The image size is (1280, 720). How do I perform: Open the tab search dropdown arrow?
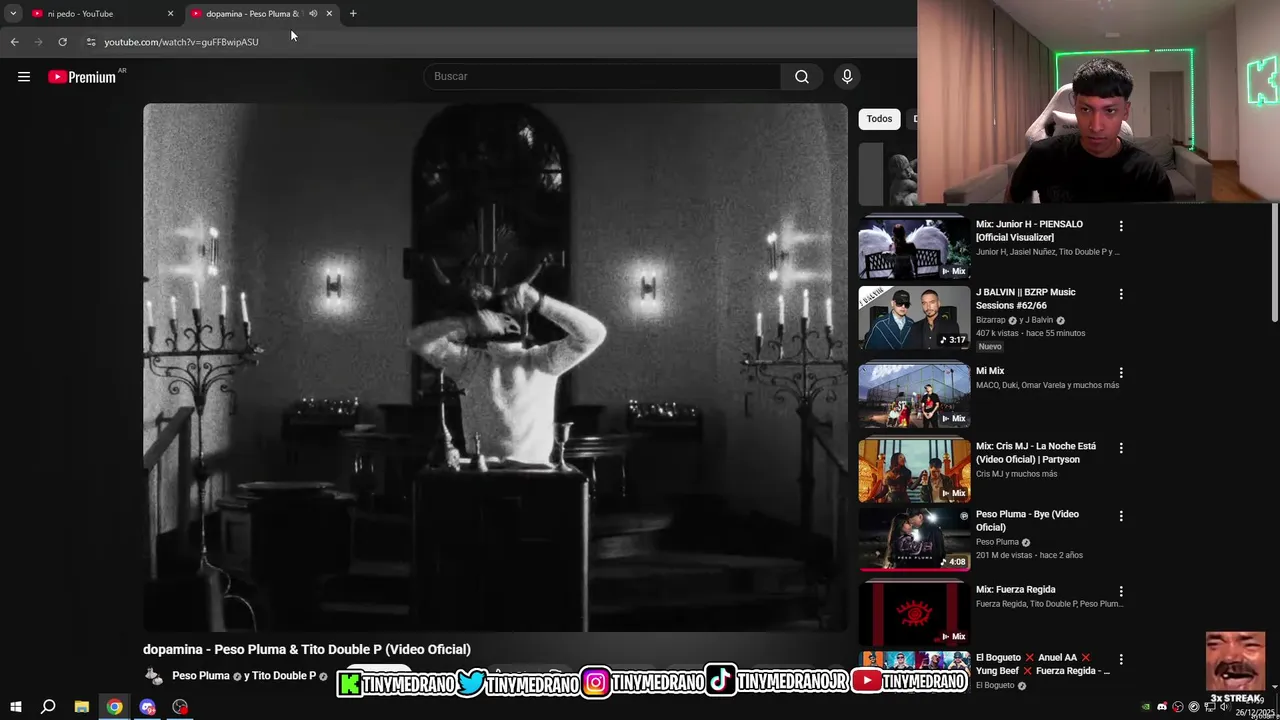pyautogui.click(x=13, y=14)
